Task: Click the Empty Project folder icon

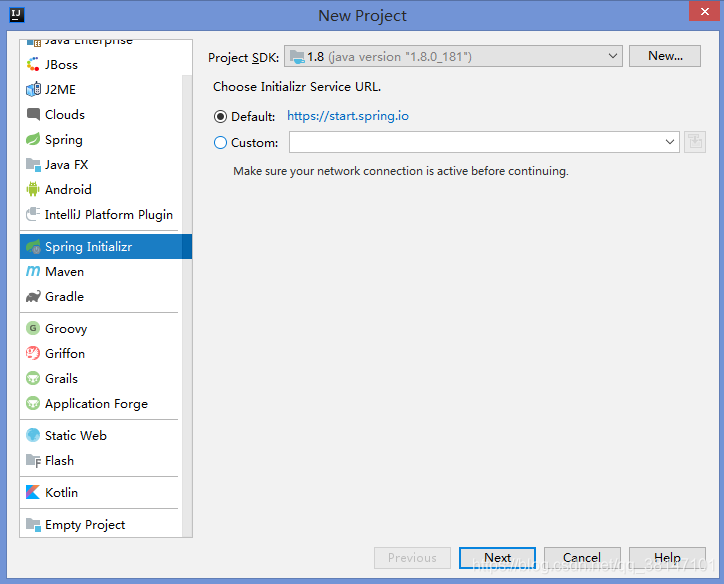Action: coord(33,524)
